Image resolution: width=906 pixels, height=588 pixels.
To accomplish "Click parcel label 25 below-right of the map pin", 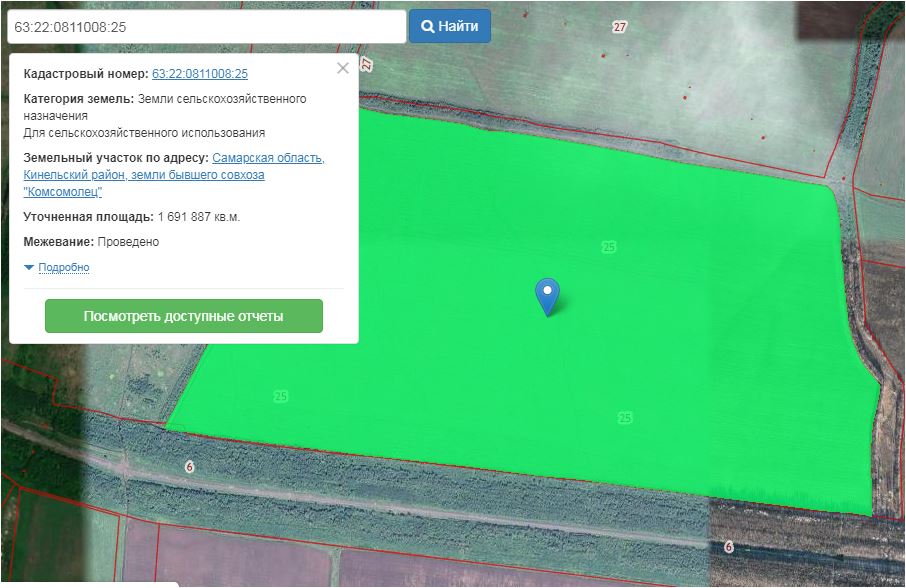I will (x=625, y=418).
